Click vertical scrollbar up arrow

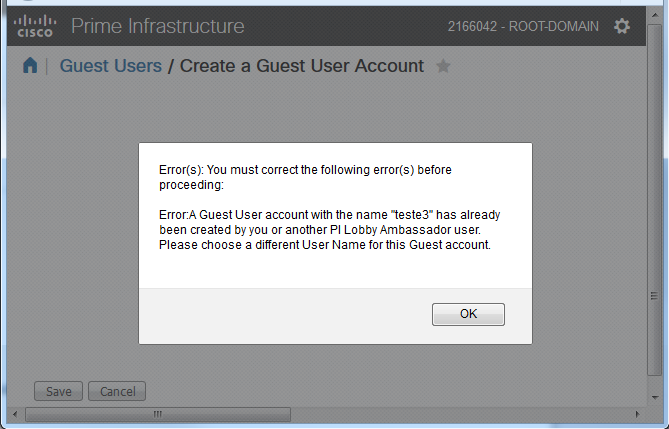click(654, 15)
